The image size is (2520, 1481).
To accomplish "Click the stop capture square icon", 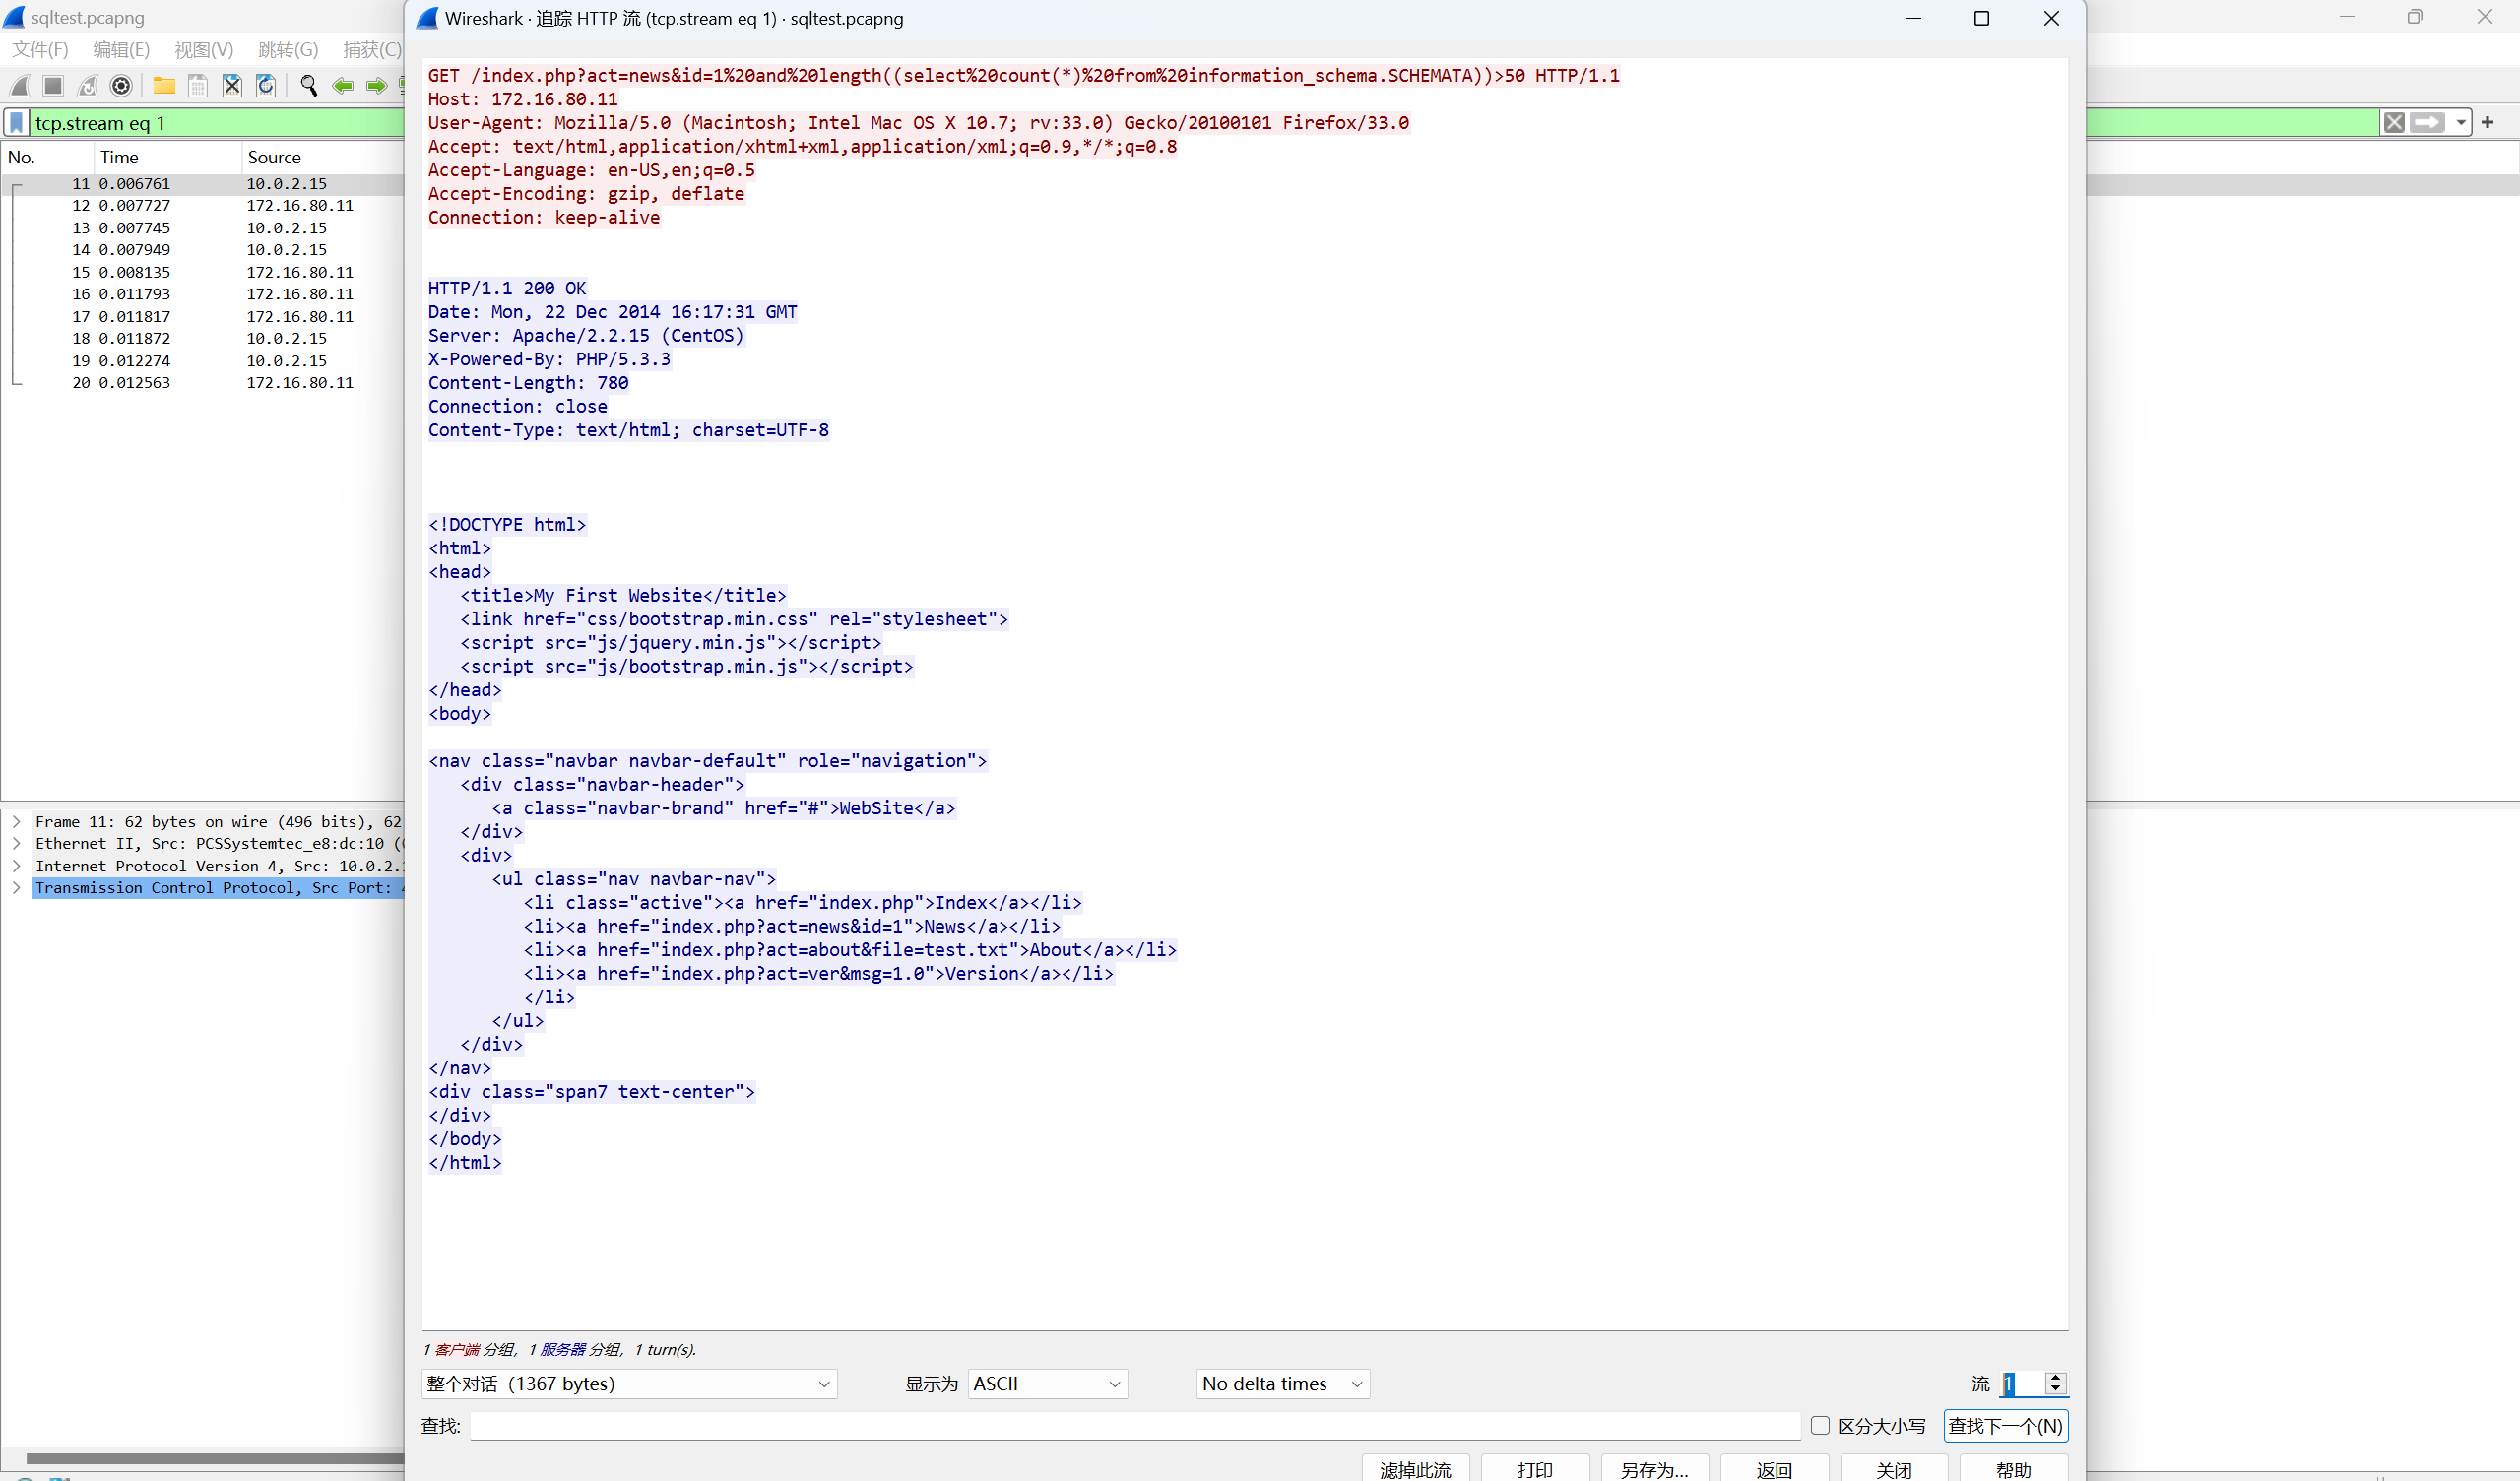I will pyautogui.click(x=54, y=86).
